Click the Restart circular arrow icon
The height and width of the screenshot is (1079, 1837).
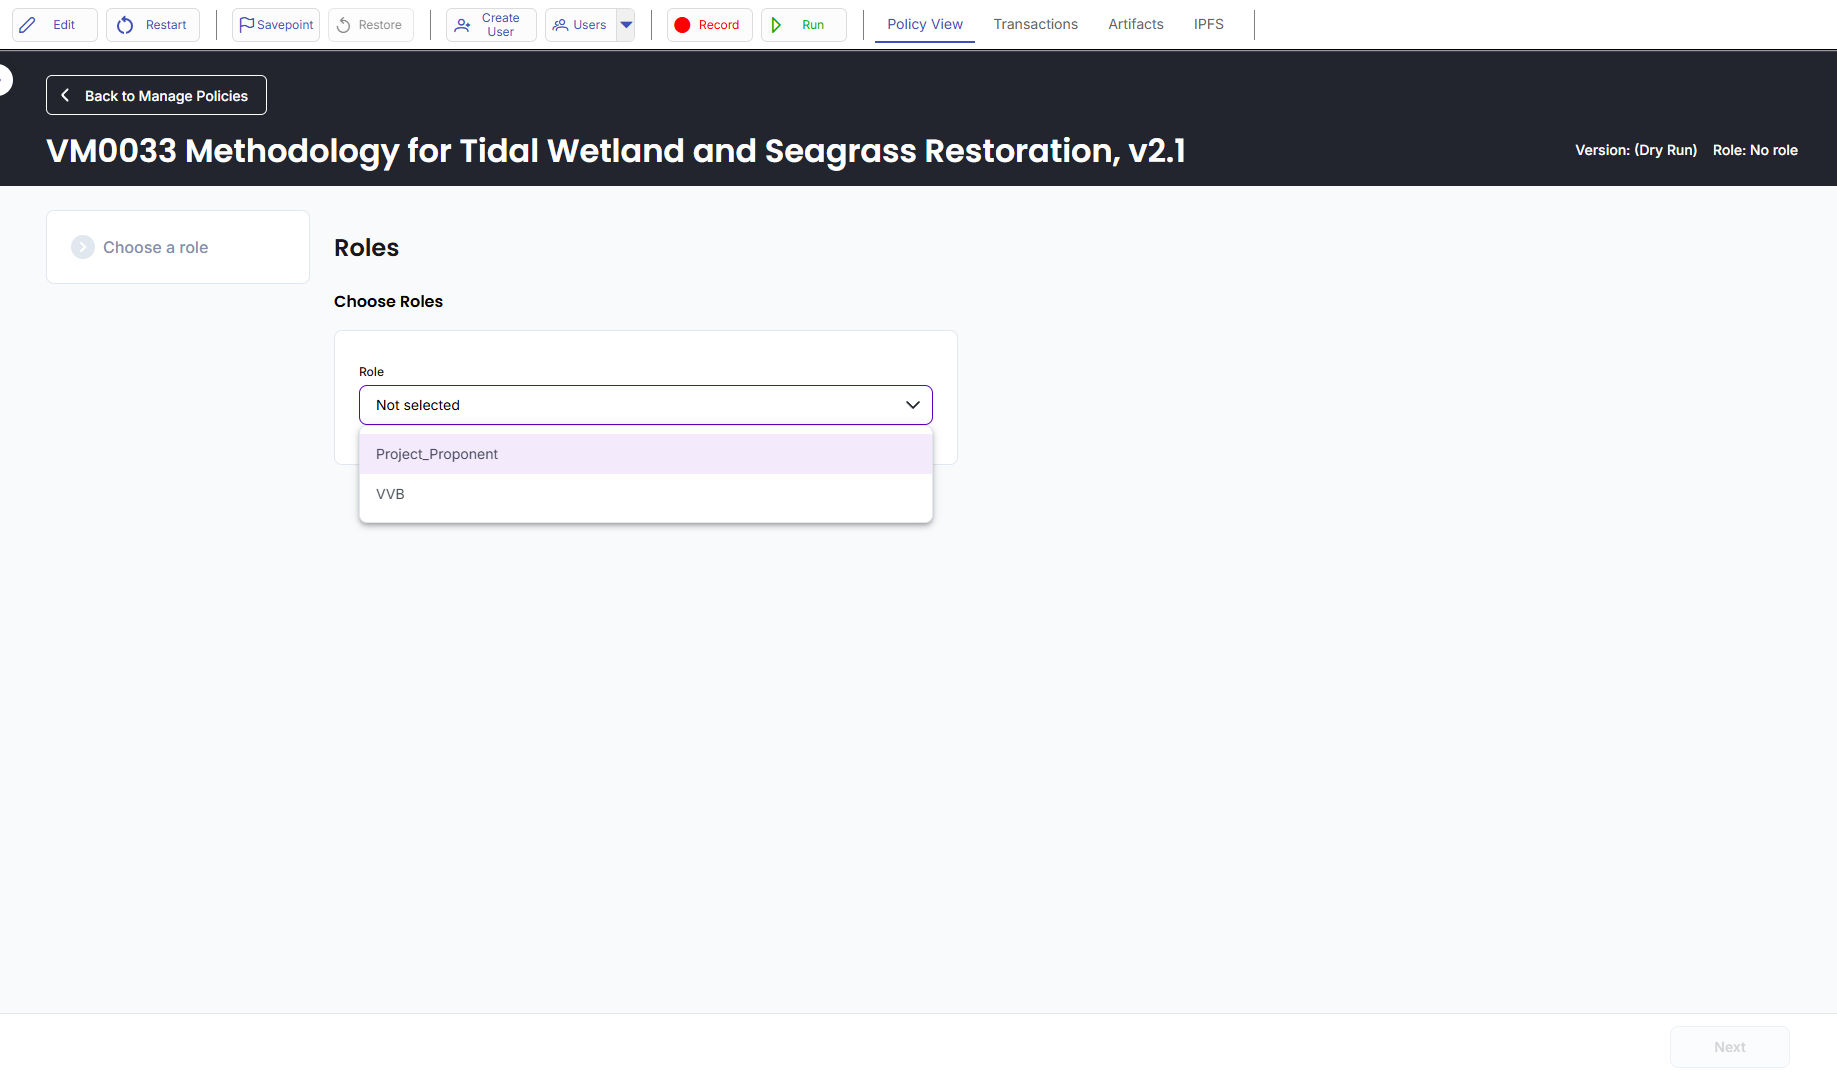125,25
